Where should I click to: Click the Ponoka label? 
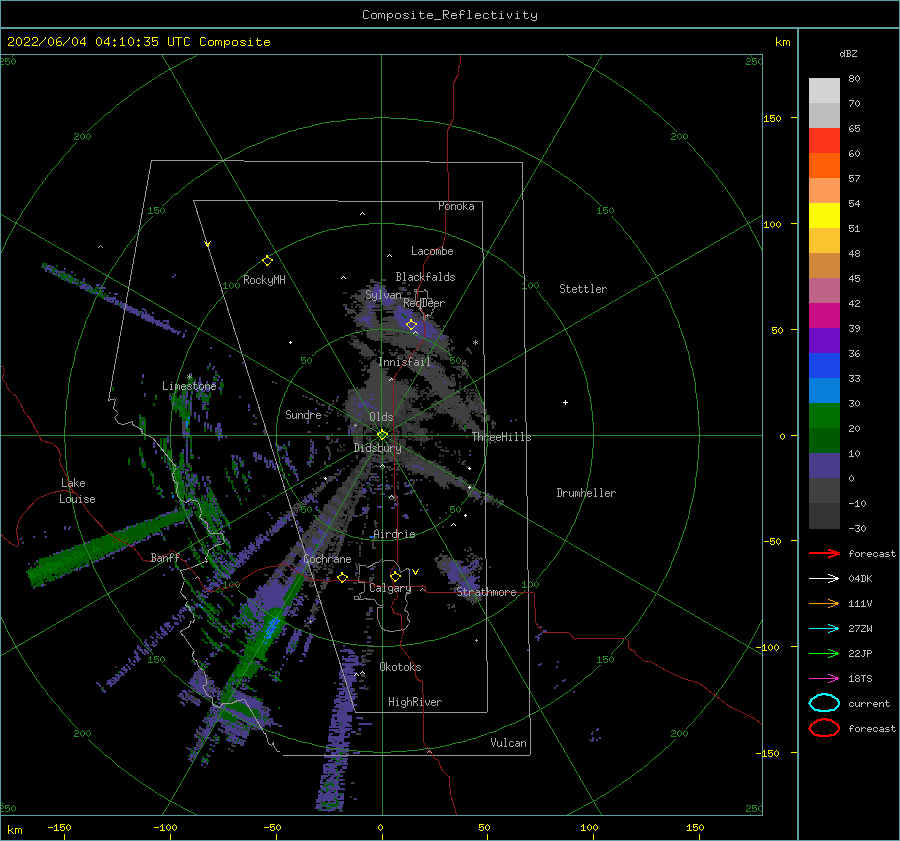click(456, 206)
